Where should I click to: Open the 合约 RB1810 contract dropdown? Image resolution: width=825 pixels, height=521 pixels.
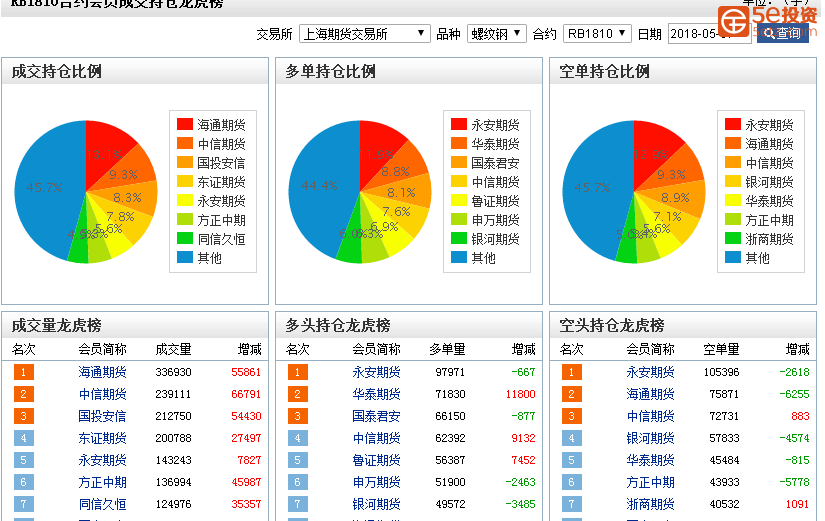coord(597,34)
